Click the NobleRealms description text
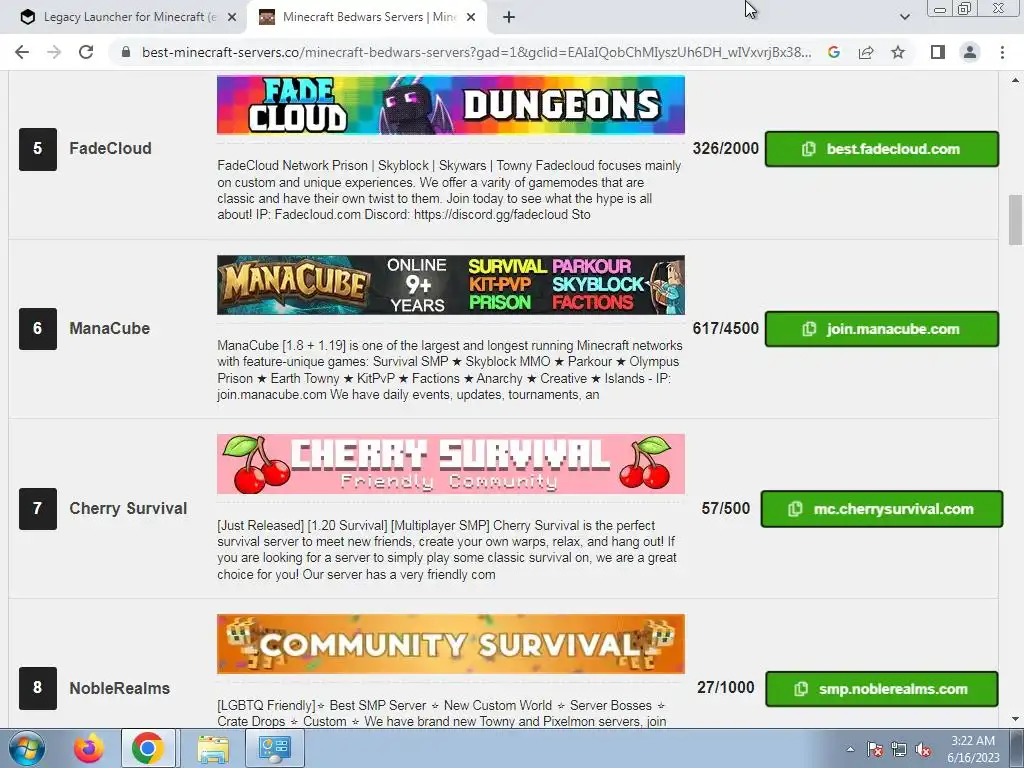This screenshot has width=1024, height=768. click(442, 713)
